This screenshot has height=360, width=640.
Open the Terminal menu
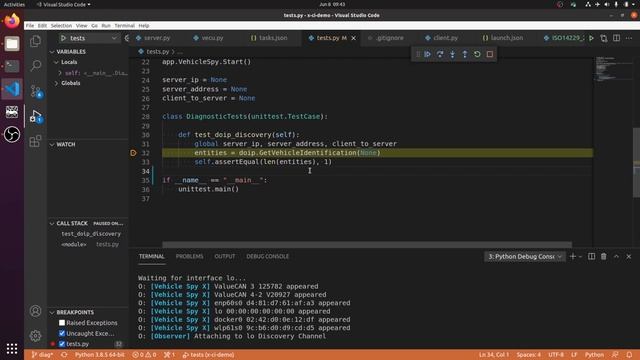click(124, 25)
